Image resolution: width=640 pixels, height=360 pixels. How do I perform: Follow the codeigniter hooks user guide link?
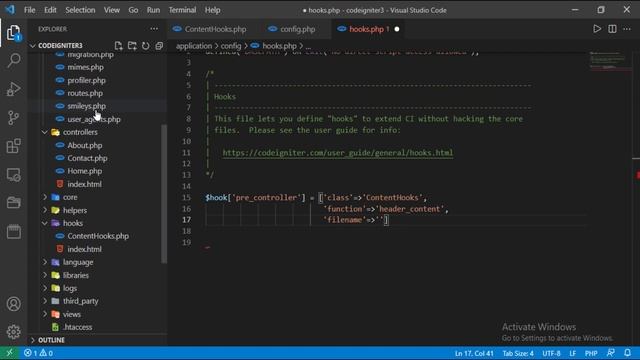point(338,153)
